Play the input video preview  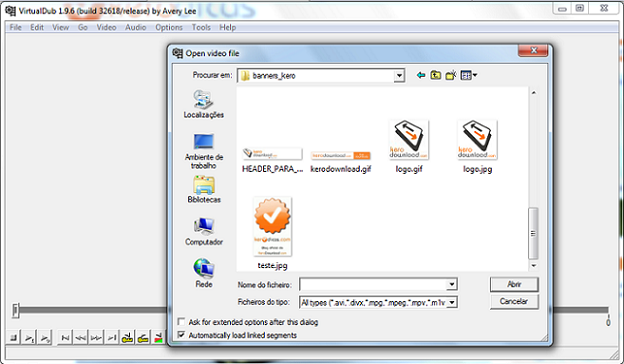[x=29, y=338]
